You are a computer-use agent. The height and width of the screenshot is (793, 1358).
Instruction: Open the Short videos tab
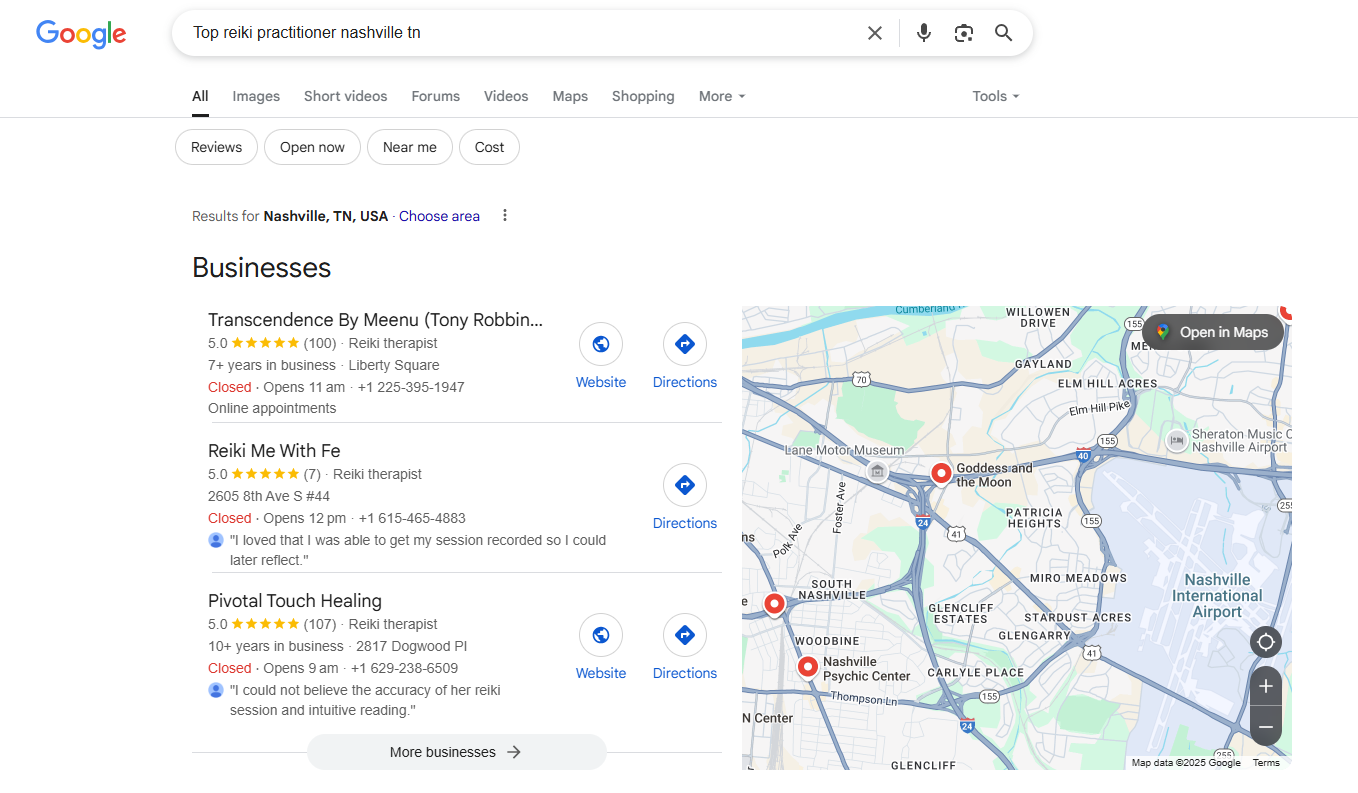tap(345, 96)
